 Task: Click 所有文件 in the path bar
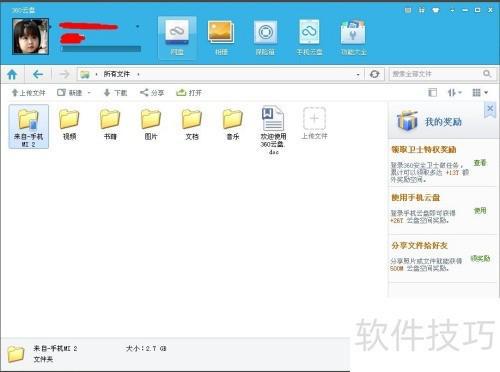click(x=116, y=74)
